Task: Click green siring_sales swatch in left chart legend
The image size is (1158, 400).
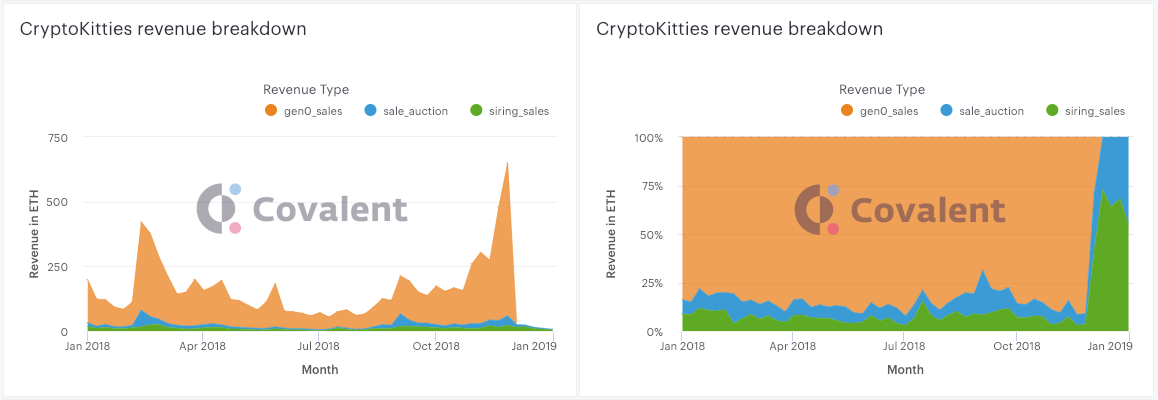Action: [476, 111]
